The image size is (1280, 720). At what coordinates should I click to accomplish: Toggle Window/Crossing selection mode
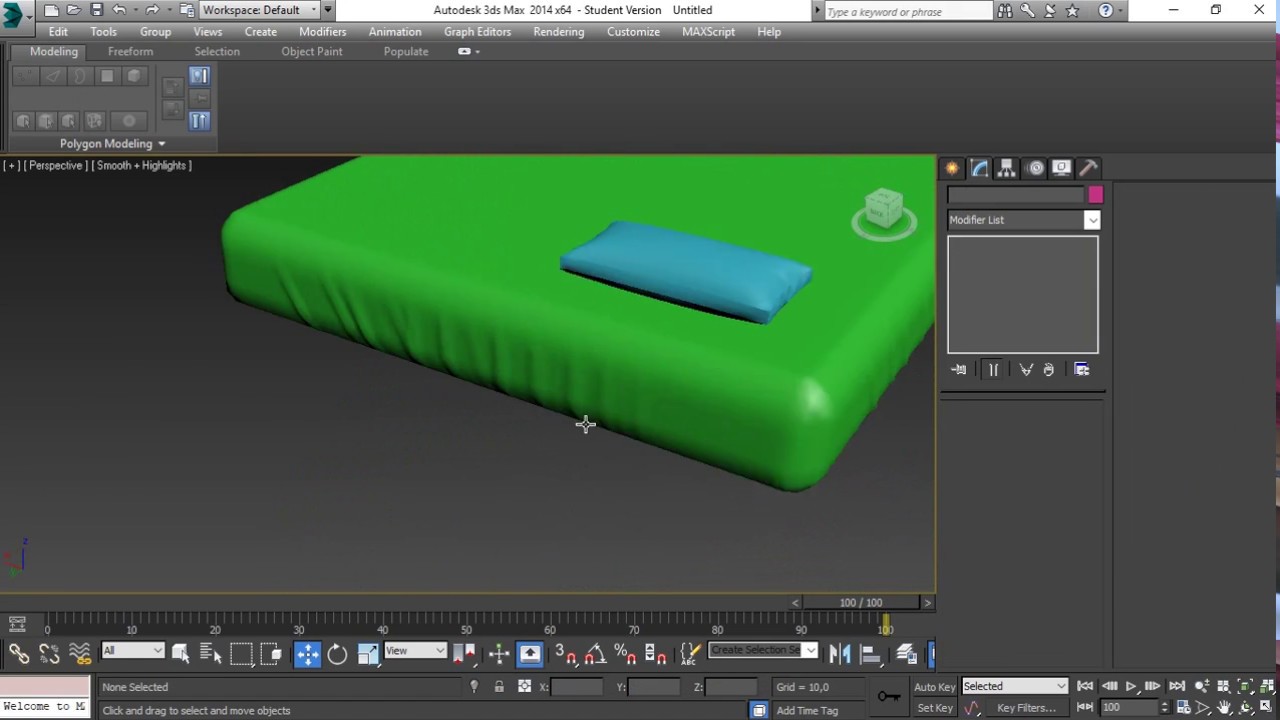point(271,654)
